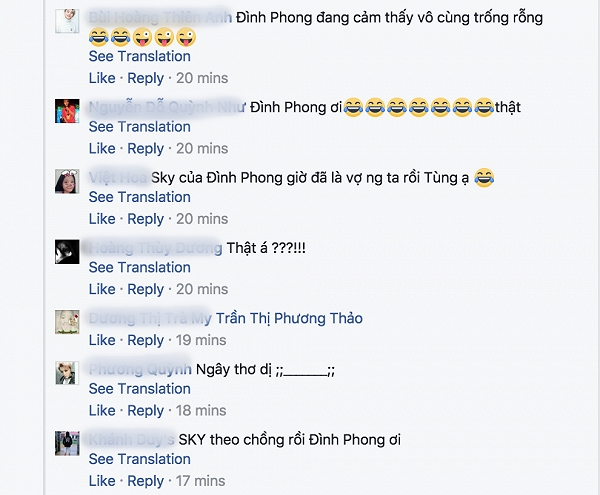This screenshot has width=600, height=495.
Task: Reply to the comment posted 18 mins ago
Action: [145, 411]
